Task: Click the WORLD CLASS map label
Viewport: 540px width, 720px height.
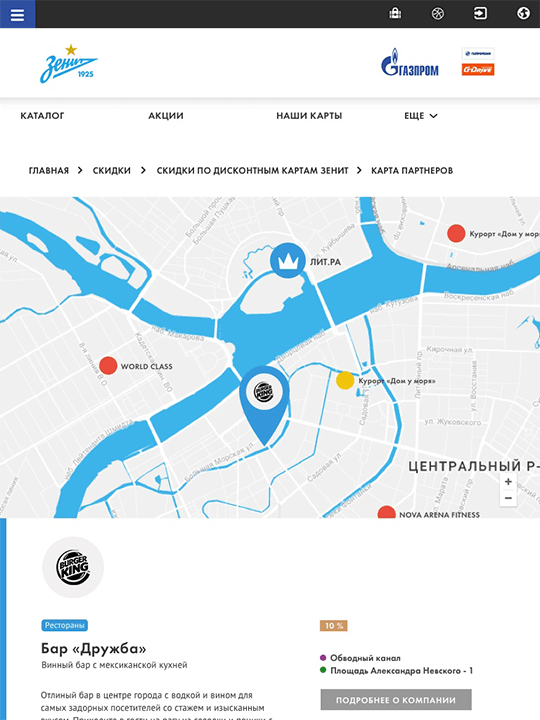Action: (146, 366)
